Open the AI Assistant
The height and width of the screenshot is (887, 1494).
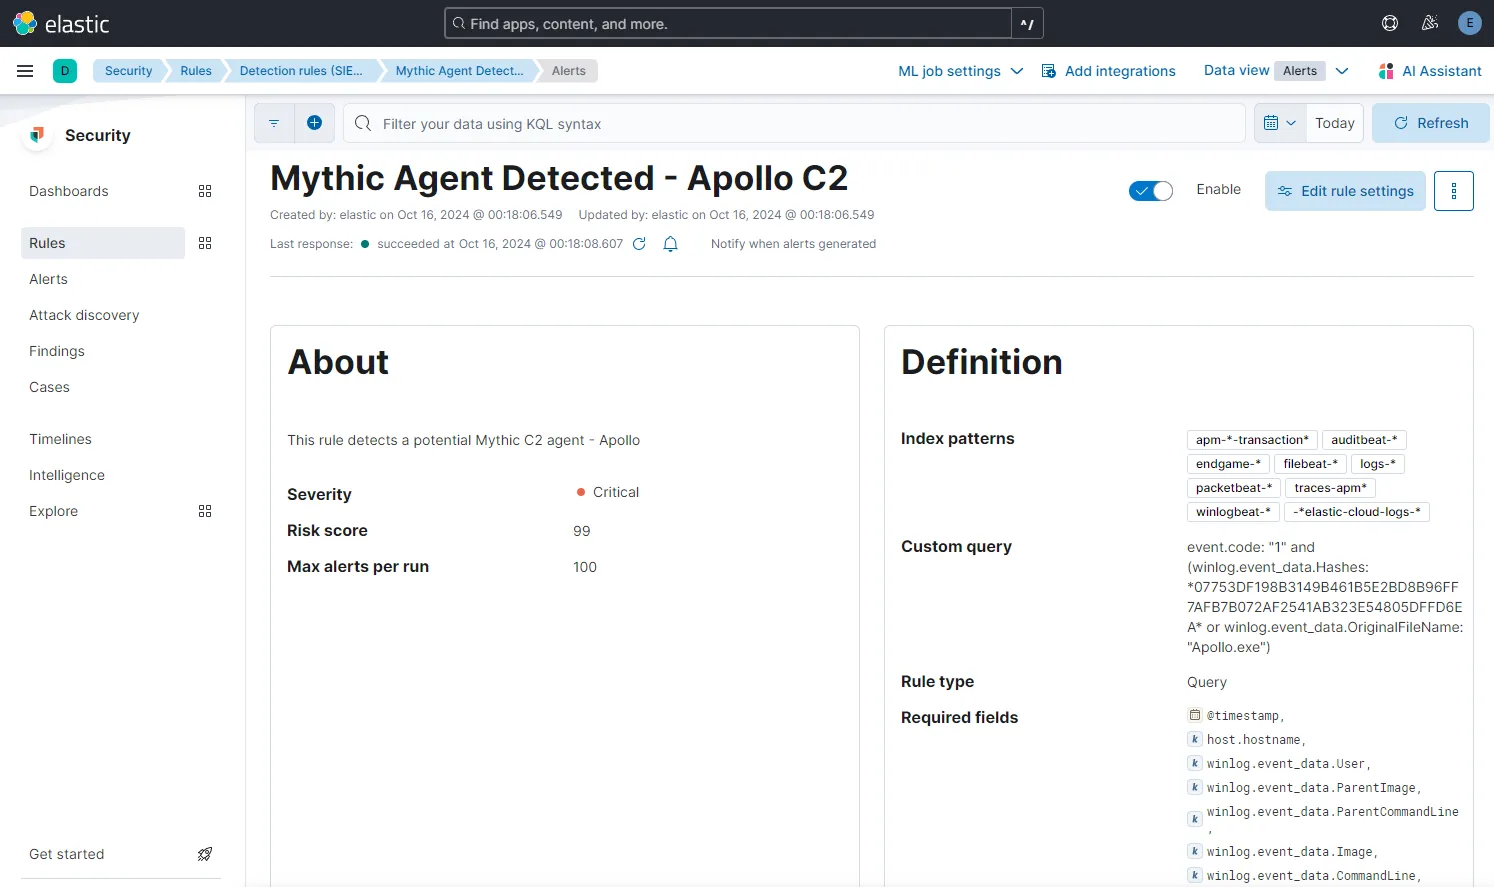pyautogui.click(x=1432, y=70)
